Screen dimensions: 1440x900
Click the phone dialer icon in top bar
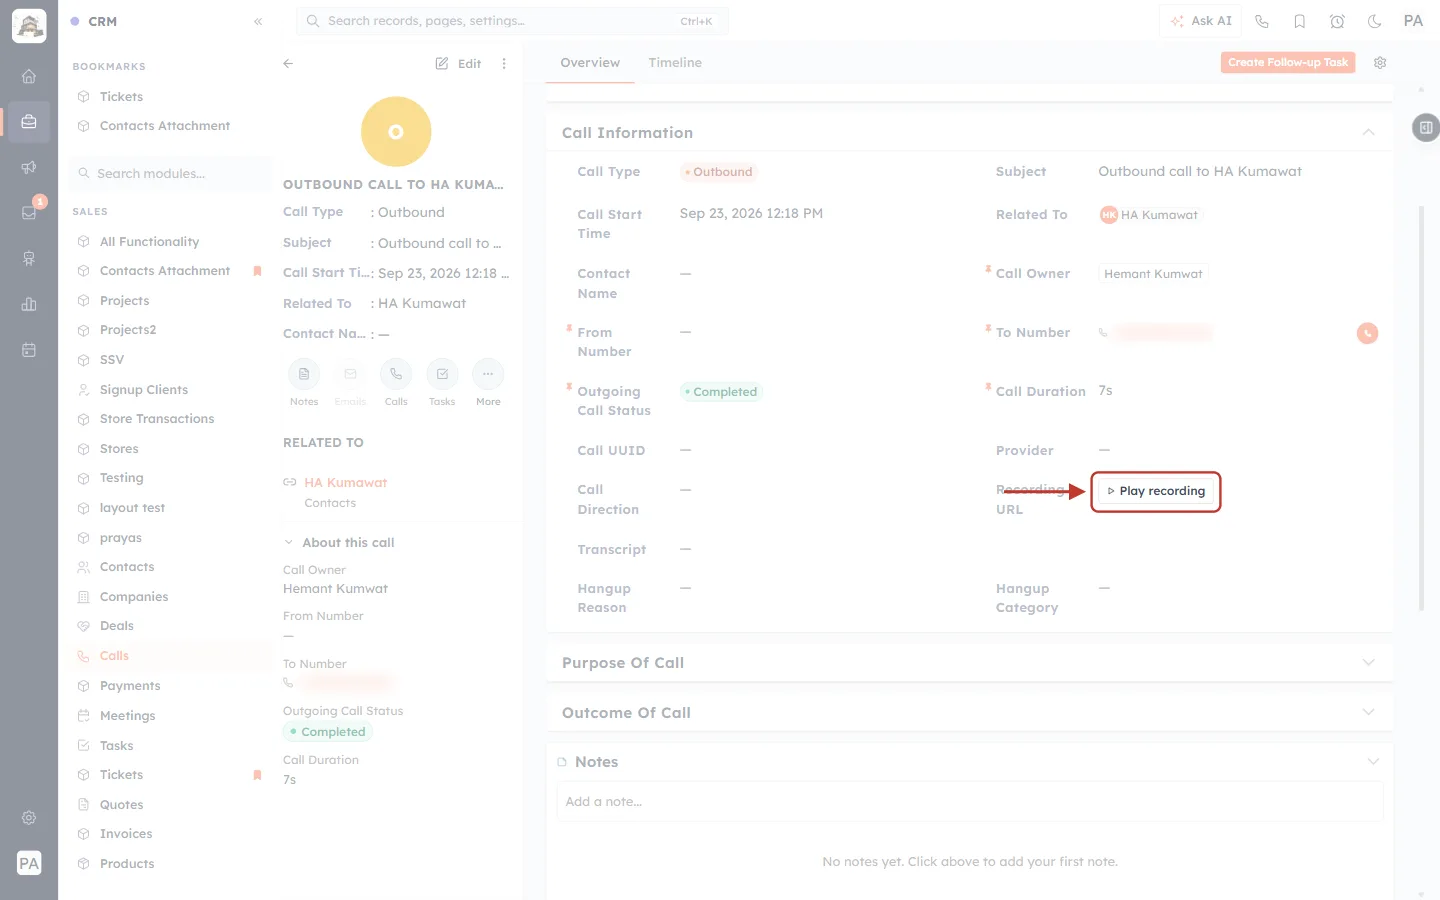tap(1262, 21)
